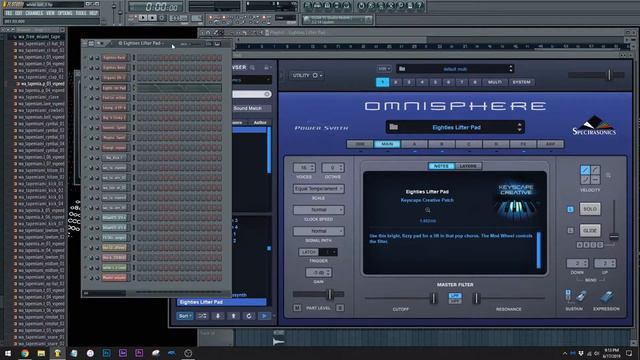Click the GLIDE button
640x360 pixels.
pyautogui.click(x=590, y=231)
